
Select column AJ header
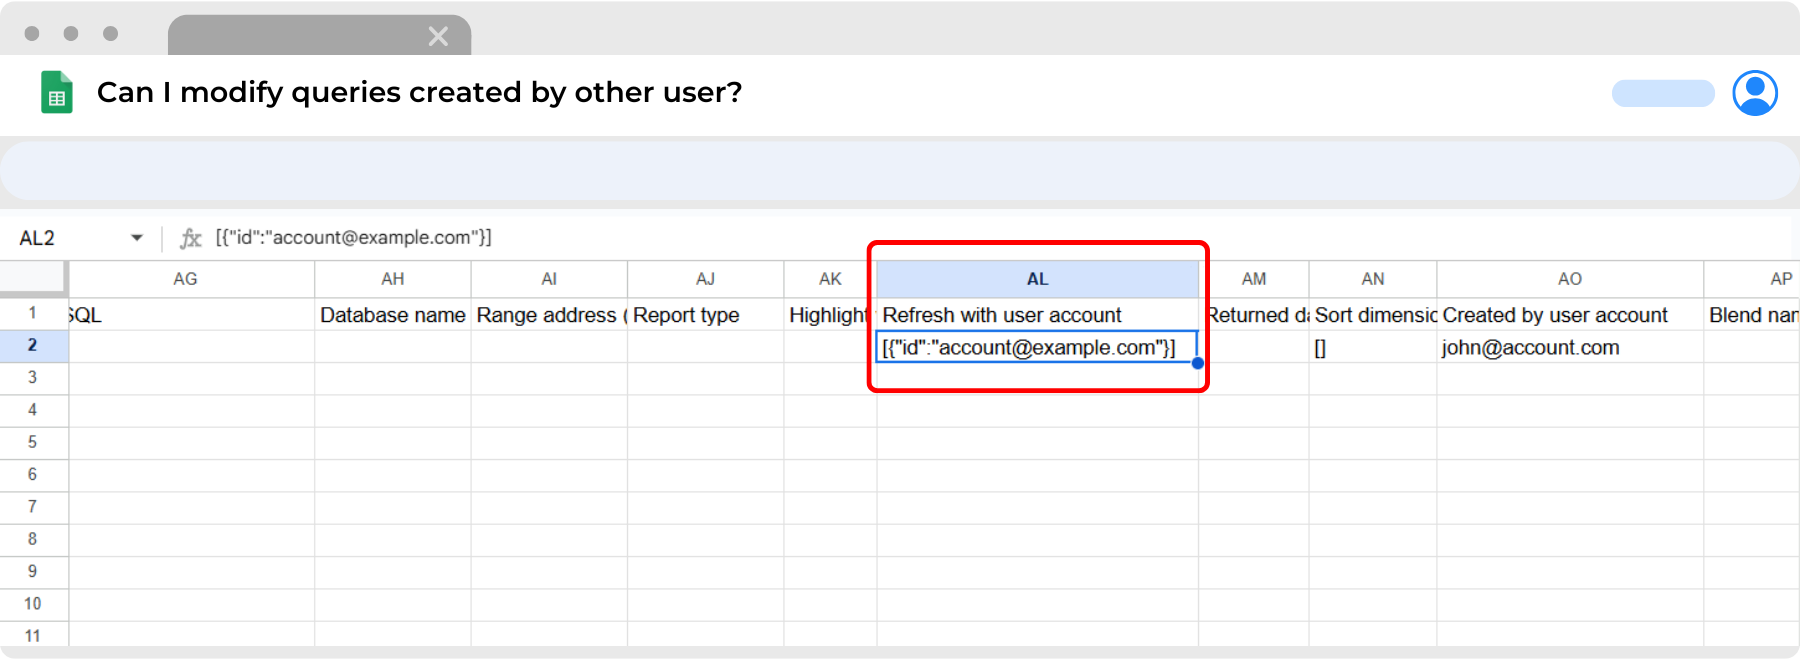(706, 279)
